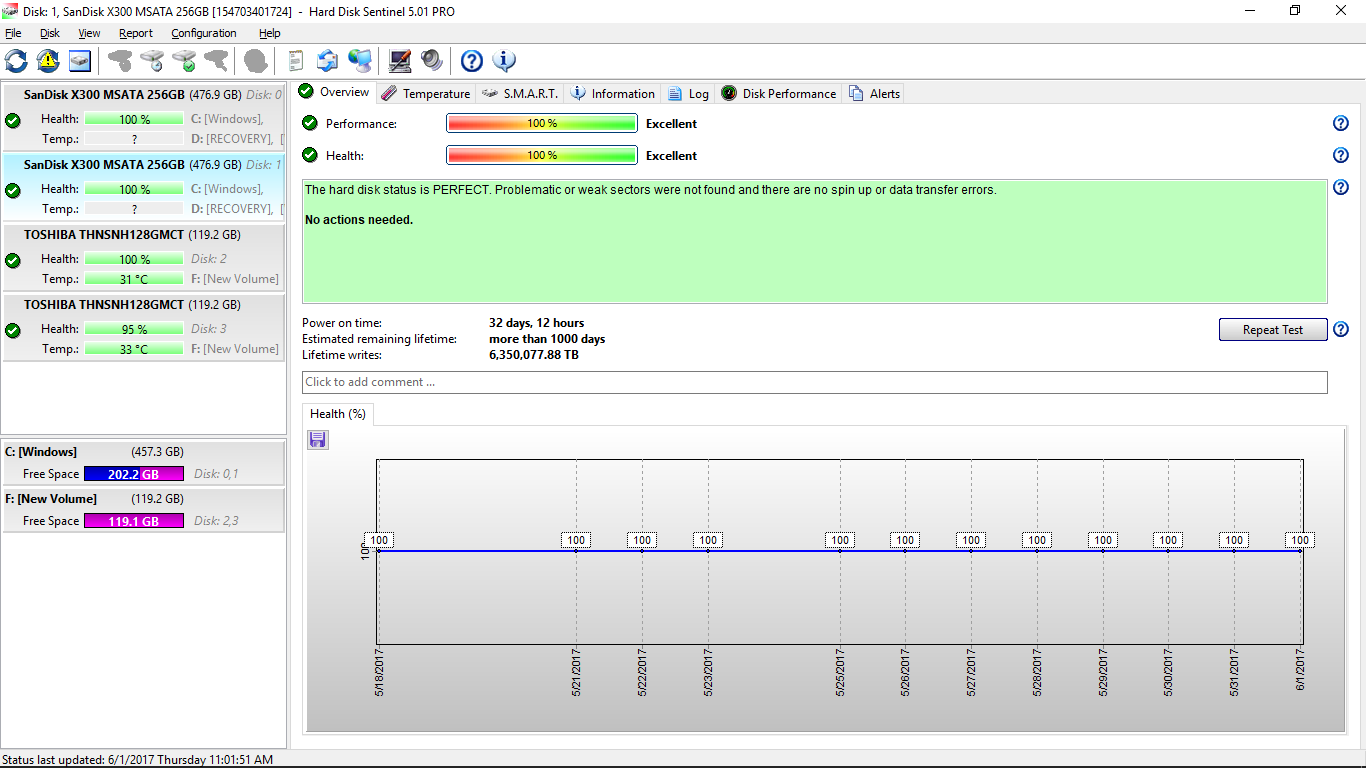Image resolution: width=1366 pixels, height=768 pixels.
Task: Open the Disk menu
Action: coord(50,33)
